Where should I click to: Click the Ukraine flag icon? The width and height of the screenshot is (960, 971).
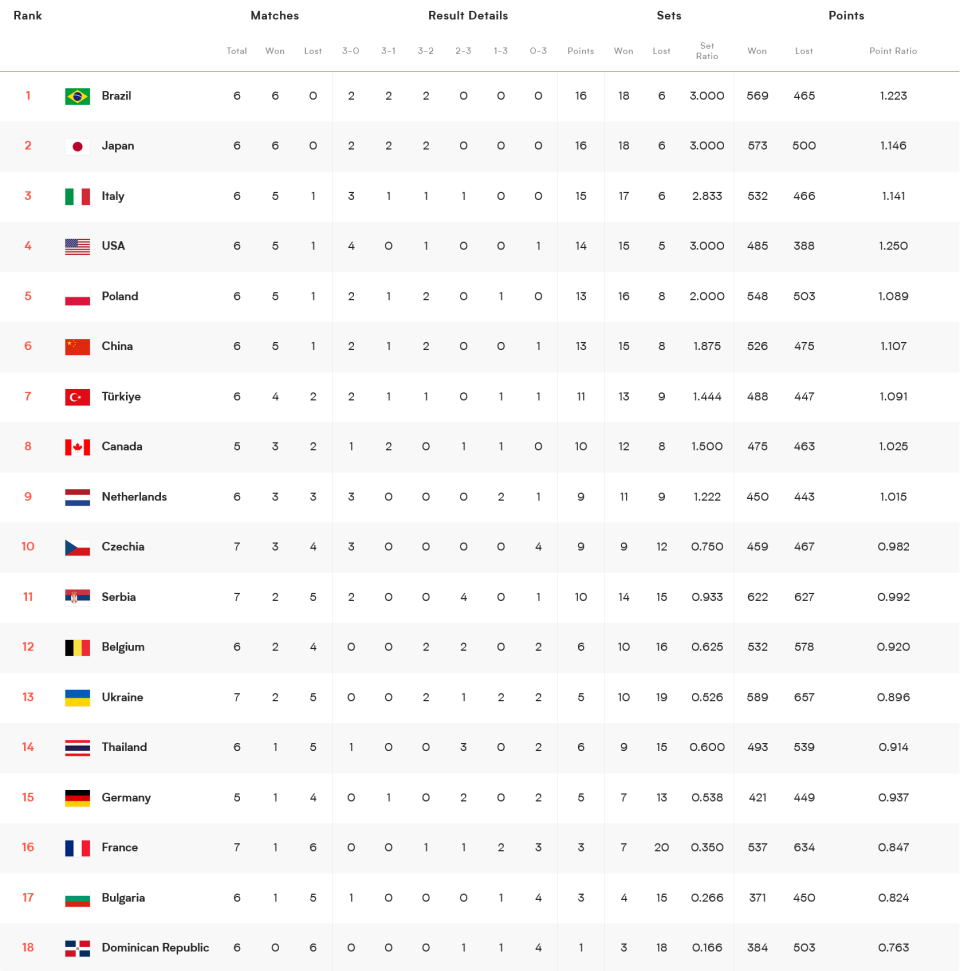coord(77,698)
